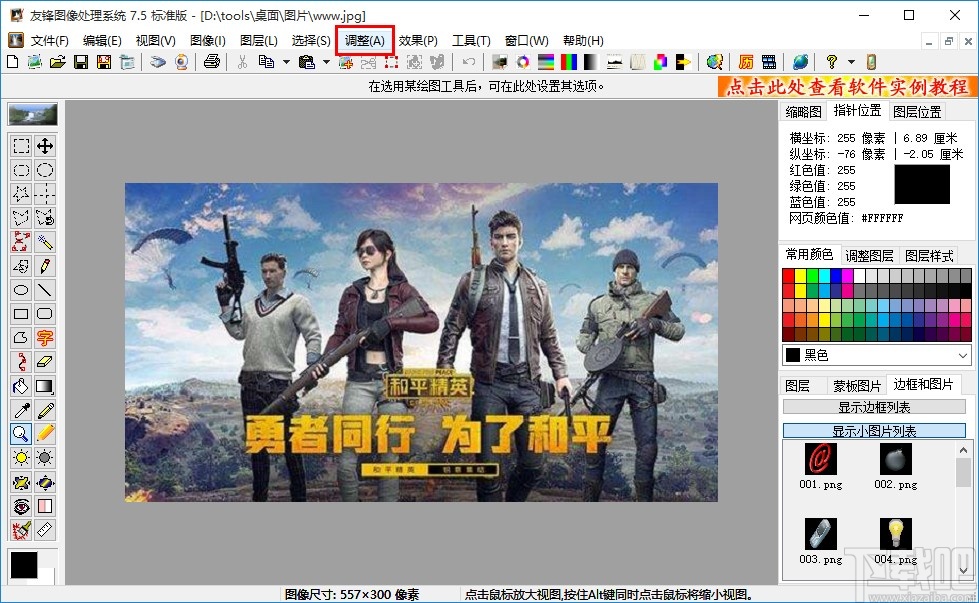Open file with the yellow folder icon
The image size is (979, 603).
tap(57, 62)
